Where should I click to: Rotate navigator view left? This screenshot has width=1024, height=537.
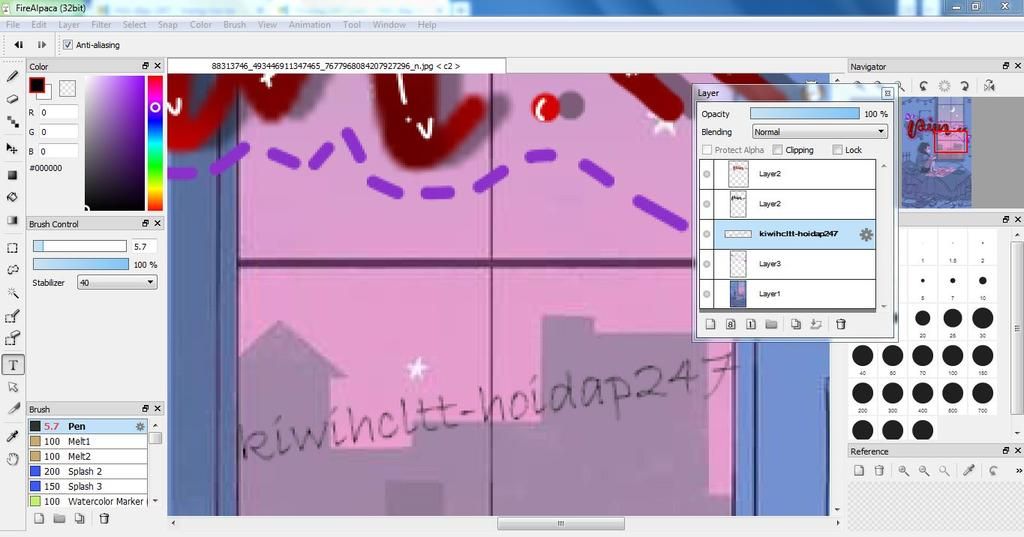(x=923, y=86)
